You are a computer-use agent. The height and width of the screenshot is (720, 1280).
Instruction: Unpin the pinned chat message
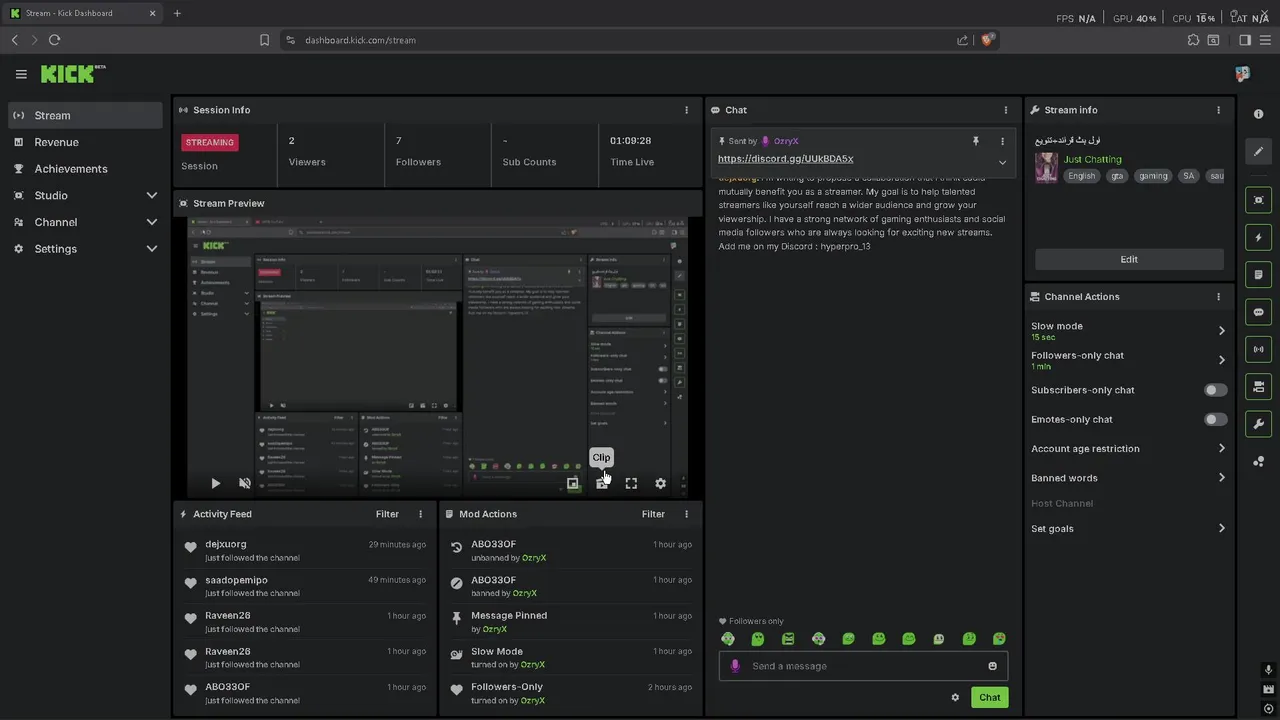pyautogui.click(x=976, y=141)
